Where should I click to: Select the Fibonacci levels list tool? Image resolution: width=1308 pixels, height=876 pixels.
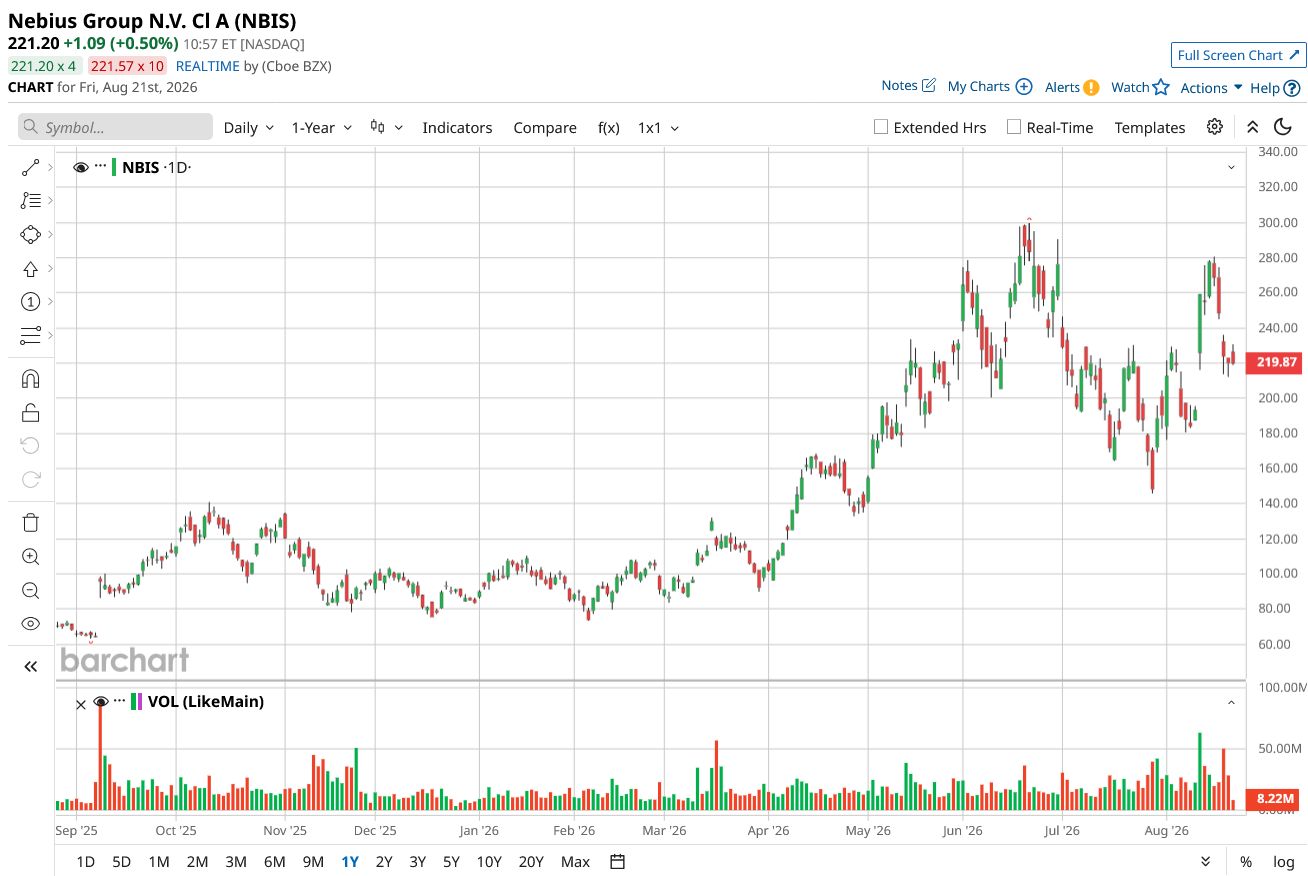(x=30, y=200)
